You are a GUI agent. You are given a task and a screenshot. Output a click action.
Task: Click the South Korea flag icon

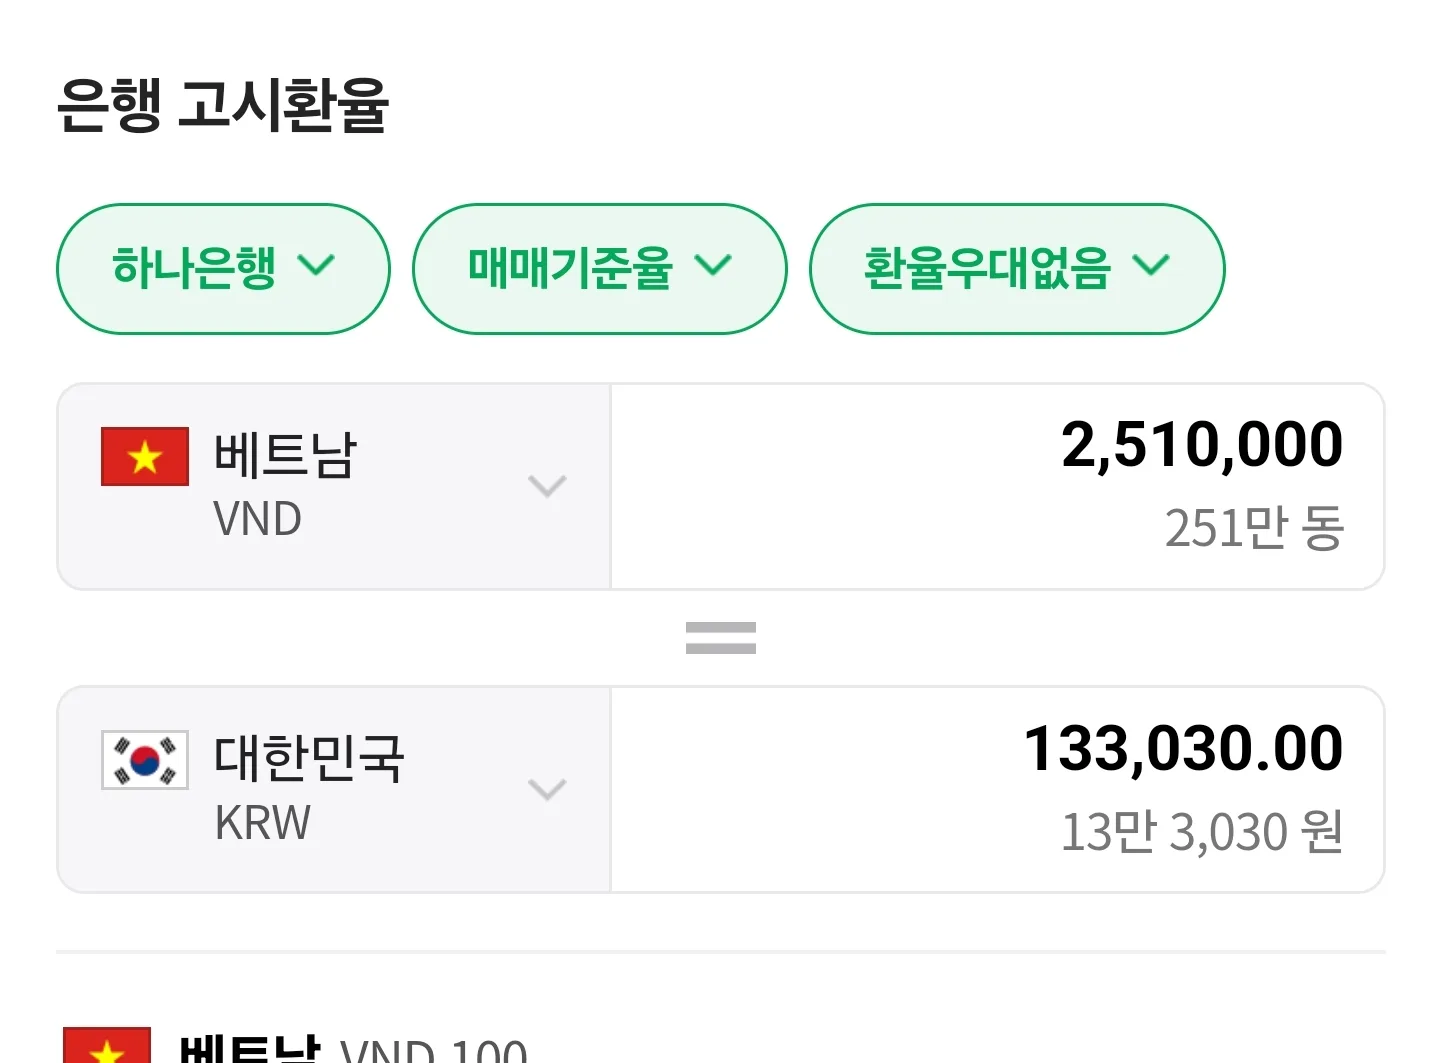click(x=145, y=760)
